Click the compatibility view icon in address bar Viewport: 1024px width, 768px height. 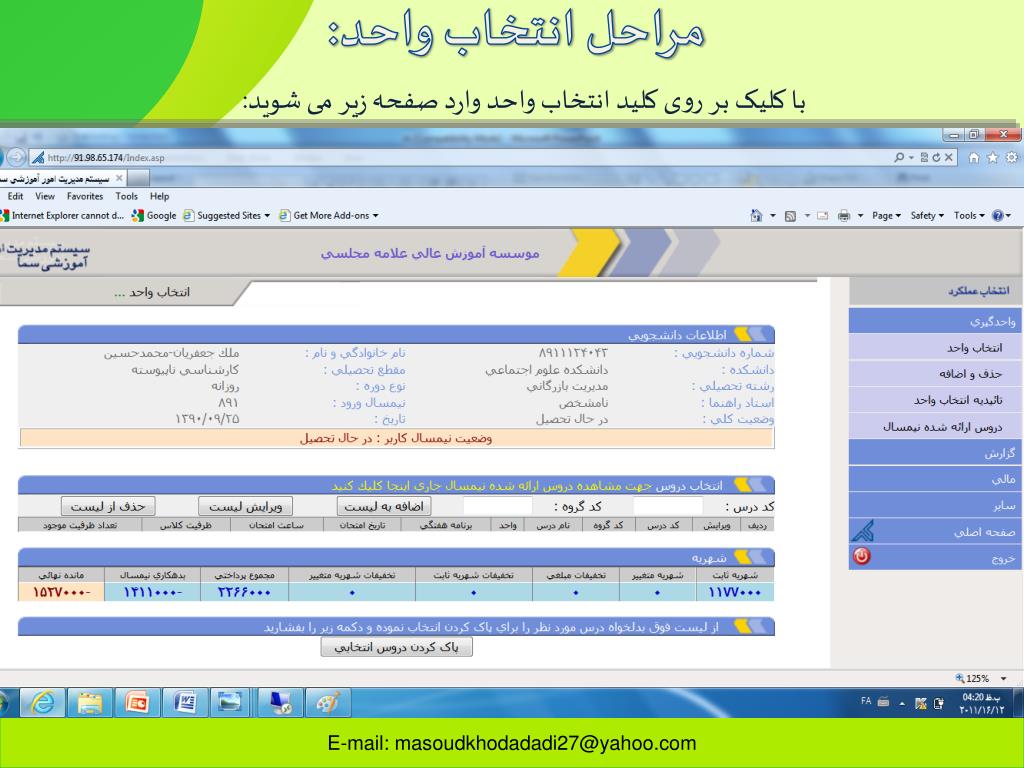[x=924, y=157]
